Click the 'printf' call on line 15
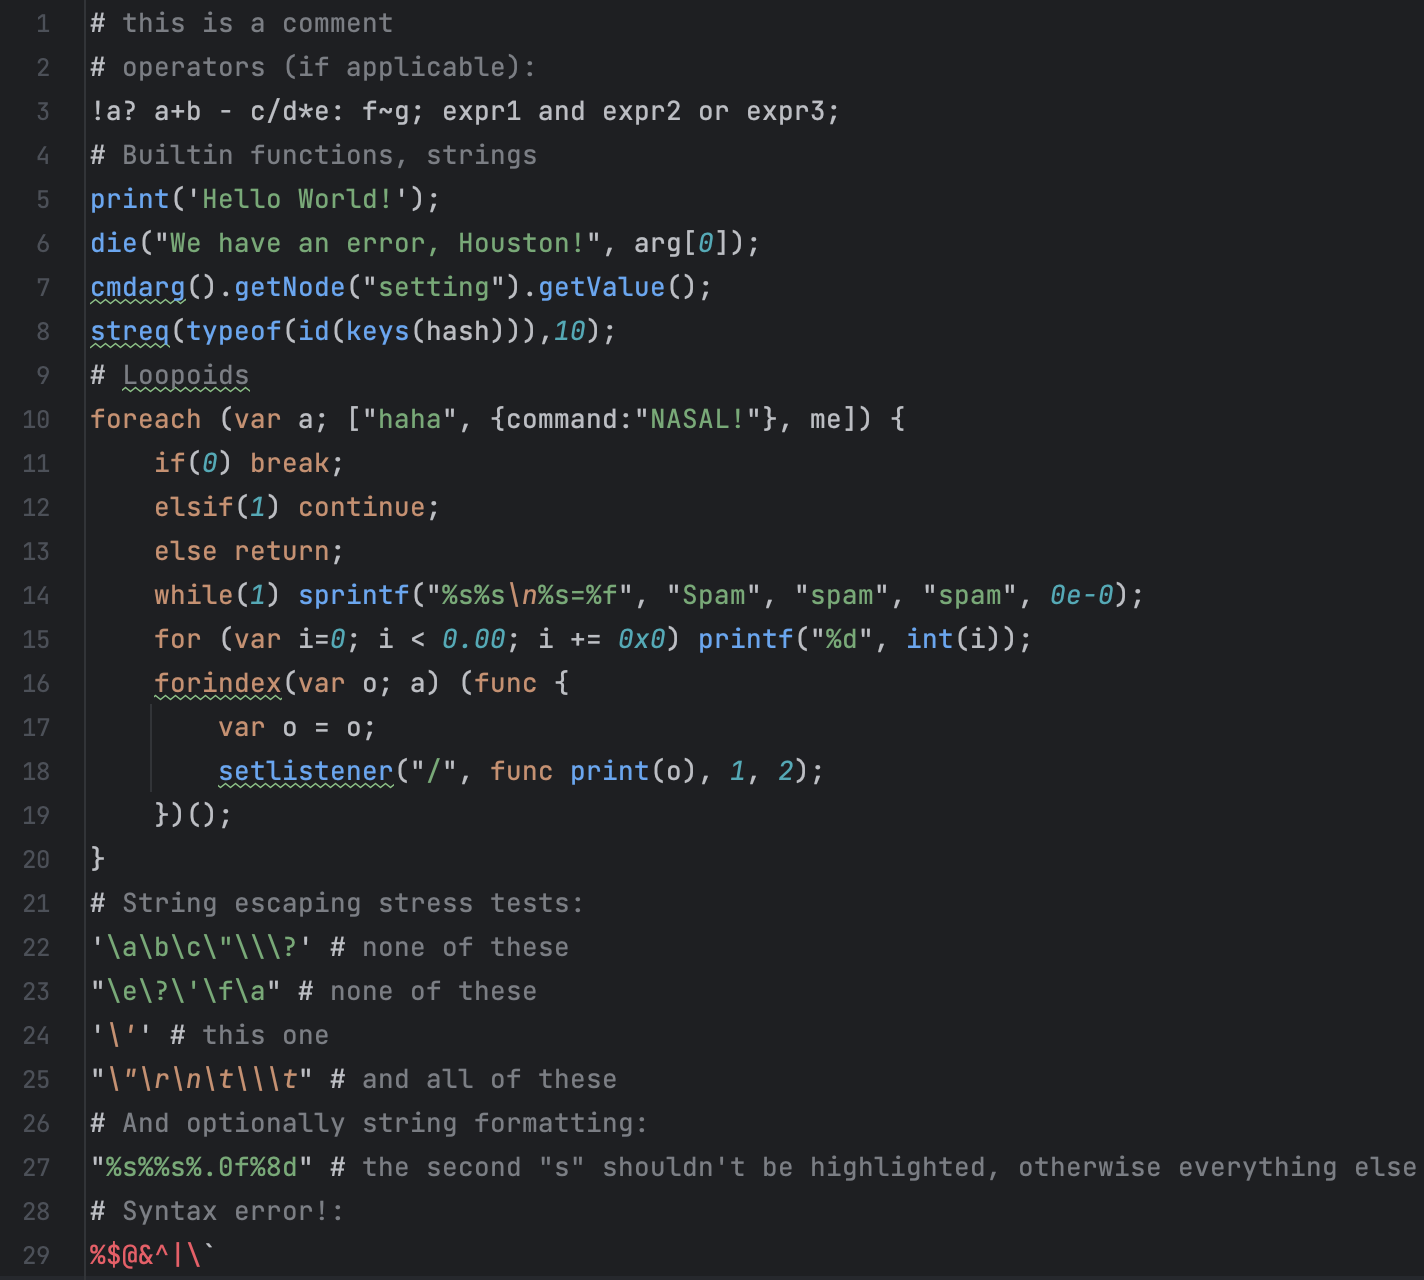1424x1280 pixels. pyautogui.click(x=746, y=639)
